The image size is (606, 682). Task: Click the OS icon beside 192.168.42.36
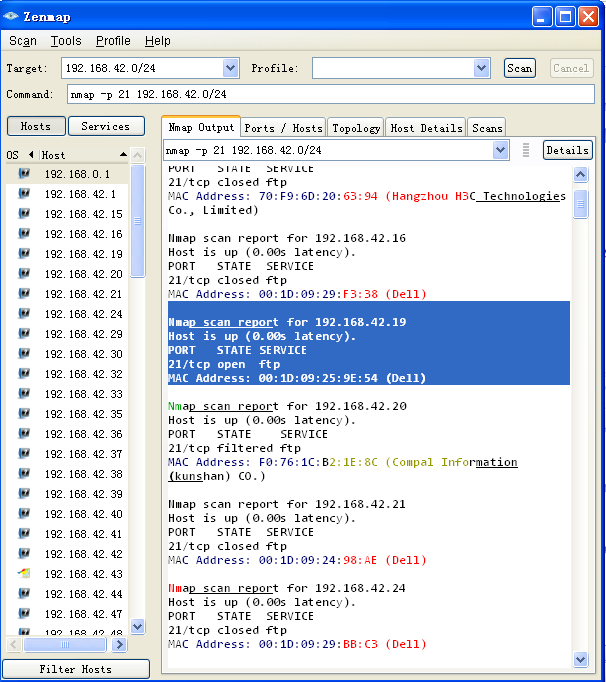click(24, 434)
